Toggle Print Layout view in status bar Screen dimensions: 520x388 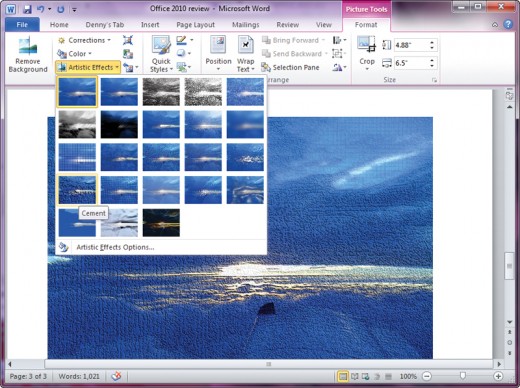(x=343, y=376)
